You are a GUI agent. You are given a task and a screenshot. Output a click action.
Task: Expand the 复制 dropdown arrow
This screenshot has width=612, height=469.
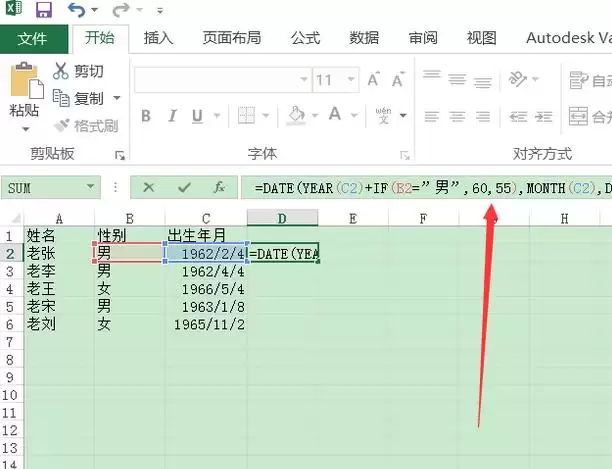pyautogui.click(x=116, y=98)
